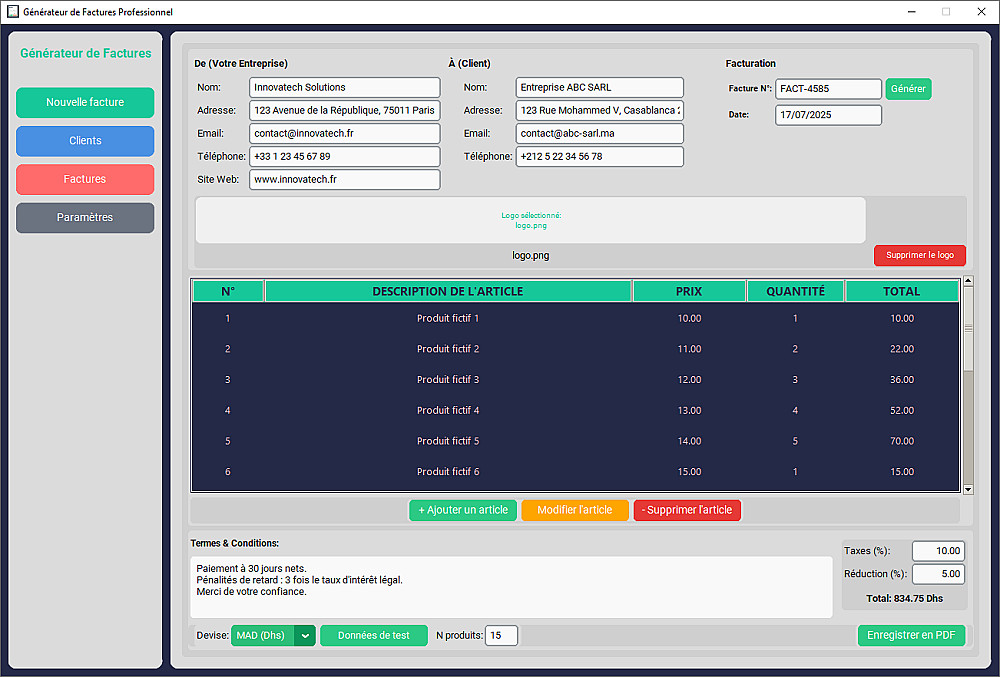Viewport: 1000px width, 677px height.
Task: Select the Produit fictif 5 row
Action: (x=575, y=441)
